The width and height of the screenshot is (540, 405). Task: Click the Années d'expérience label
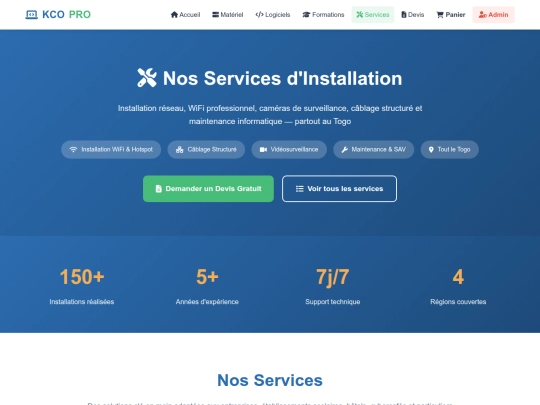coord(207,302)
